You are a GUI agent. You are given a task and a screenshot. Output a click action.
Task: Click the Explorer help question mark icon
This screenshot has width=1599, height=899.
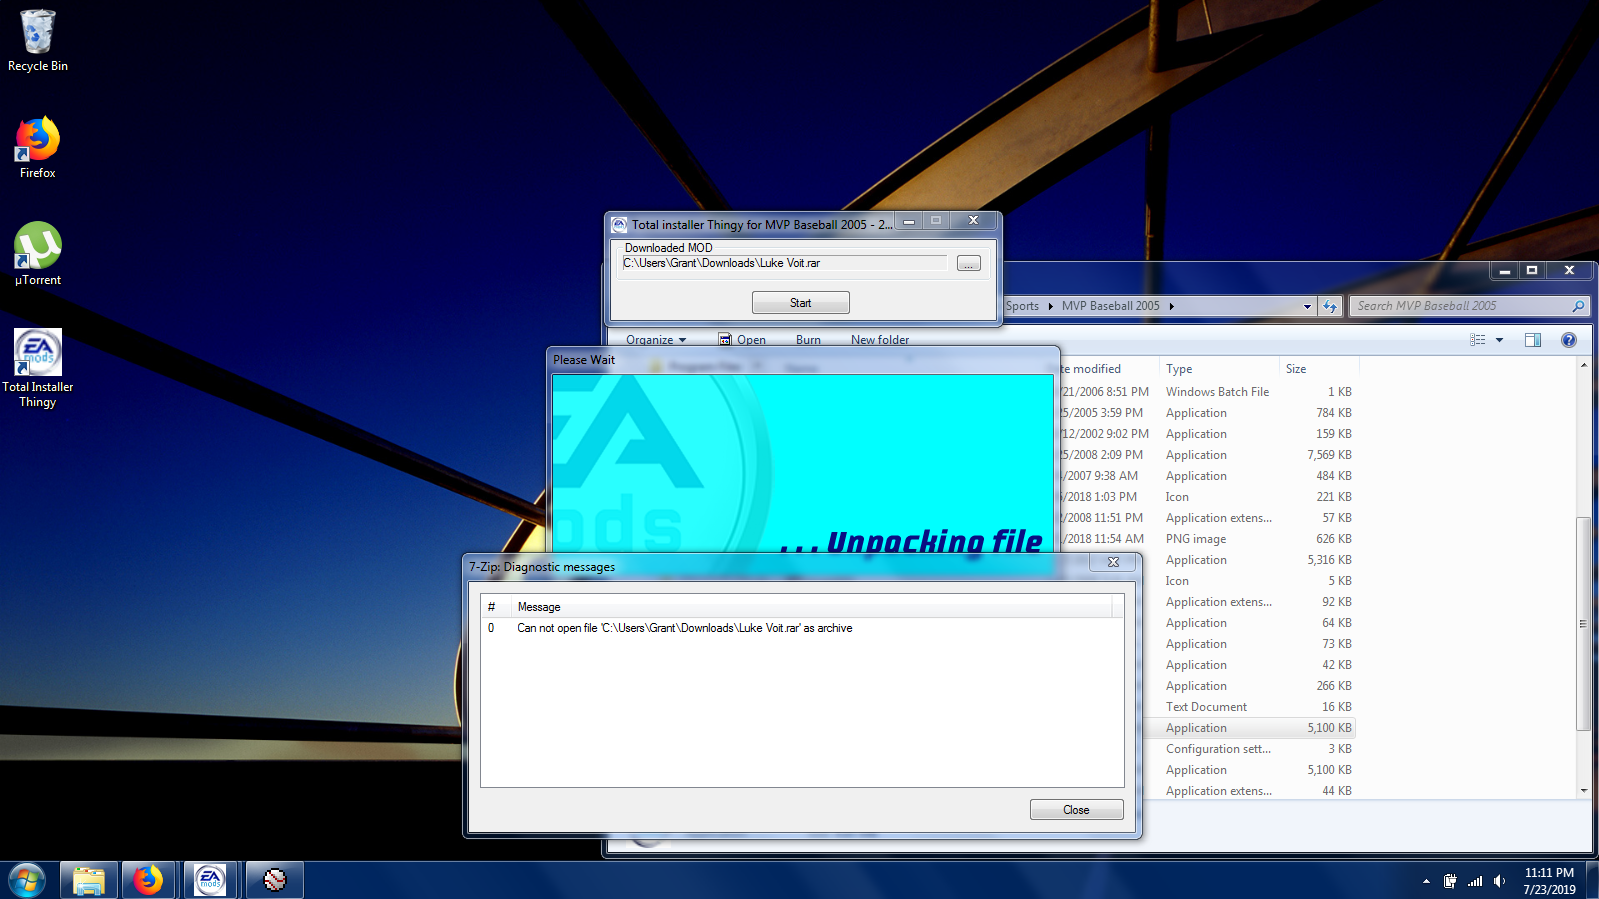[x=1568, y=340]
